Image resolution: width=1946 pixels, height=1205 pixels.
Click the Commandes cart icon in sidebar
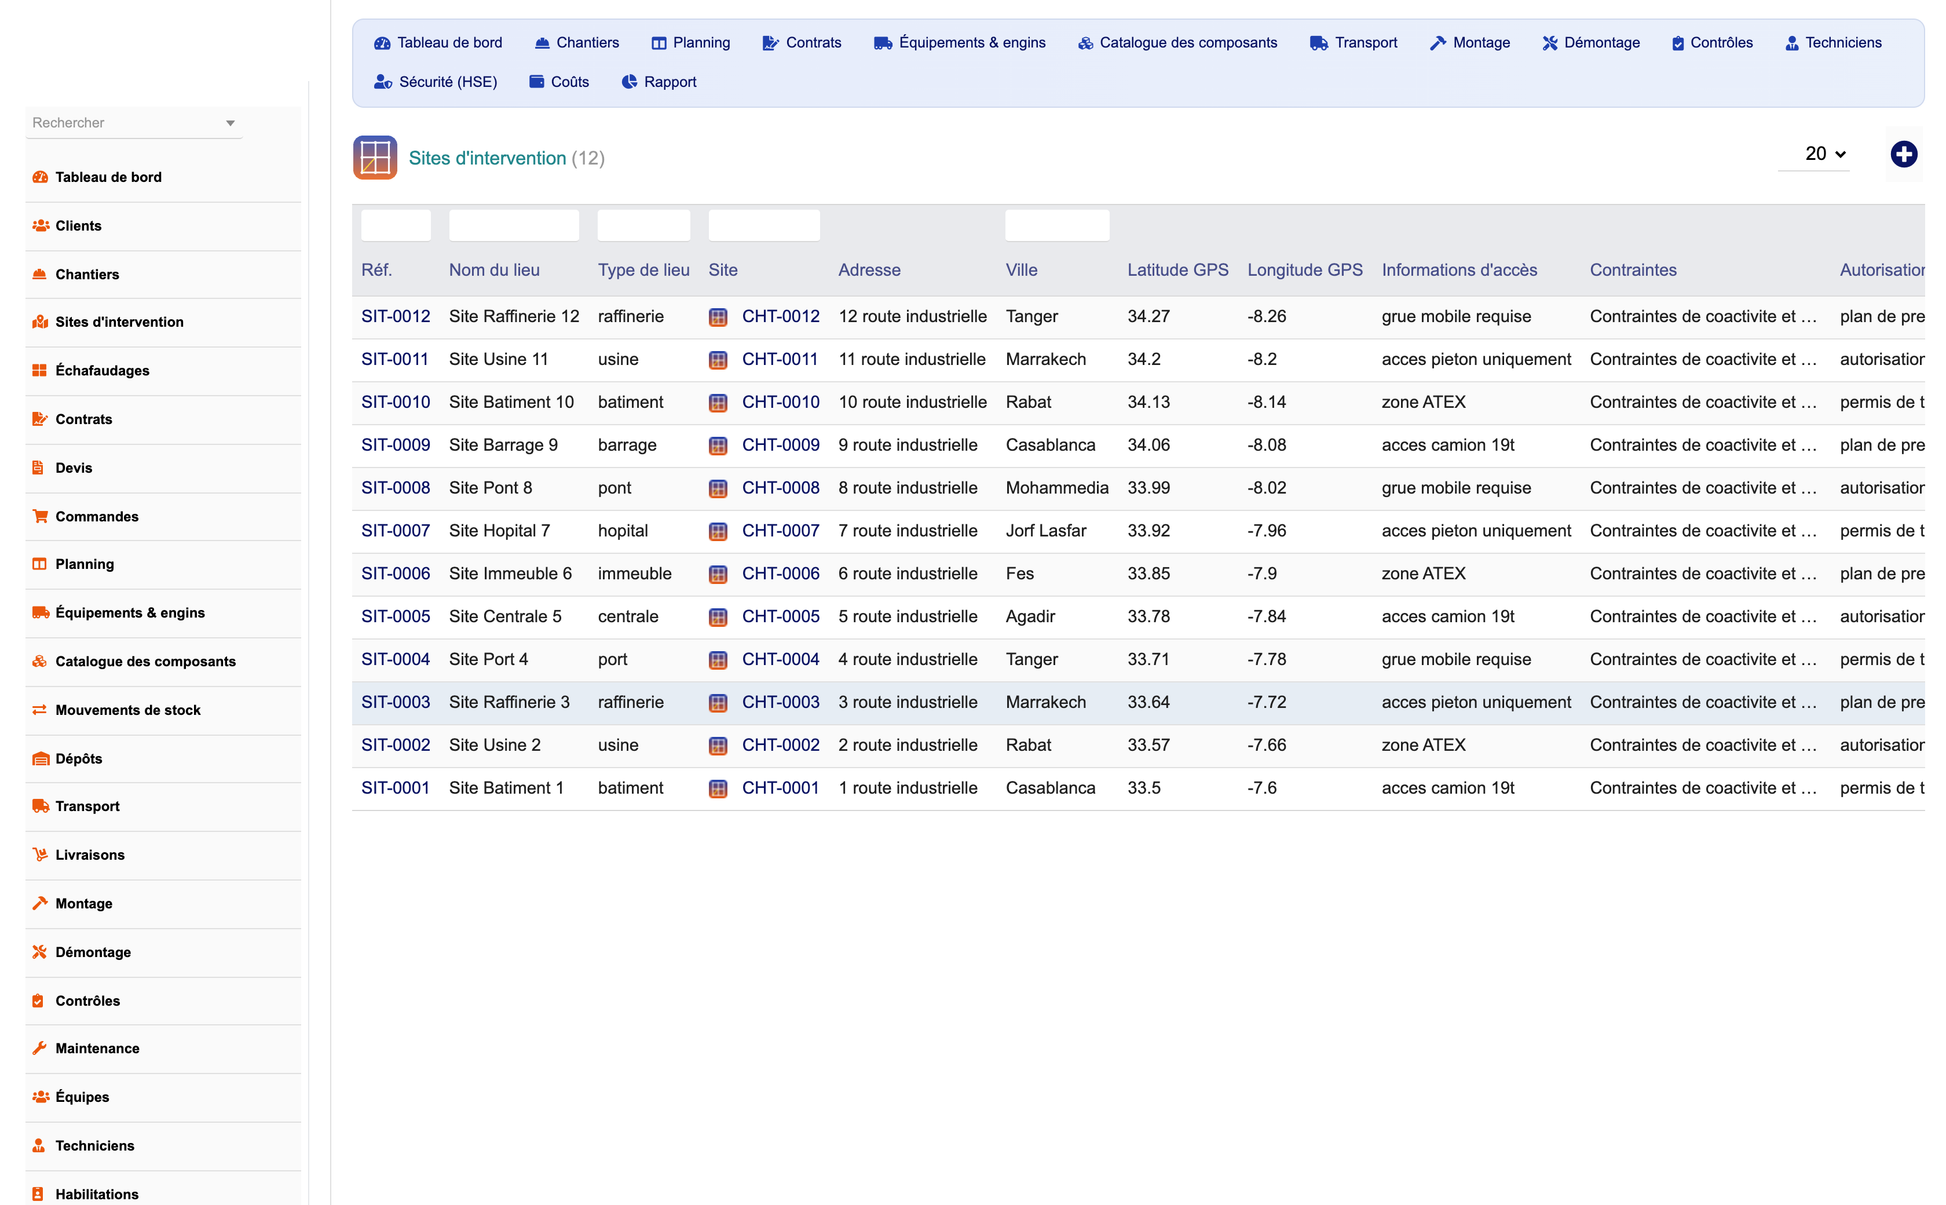40,516
